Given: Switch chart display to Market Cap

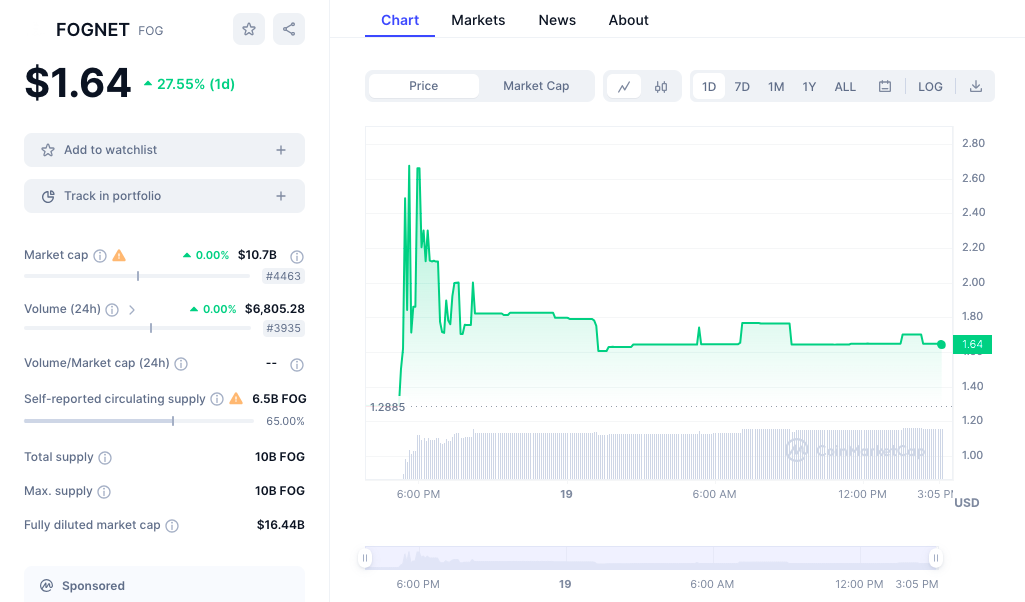Looking at the screenshot, I should click(536, 86).
